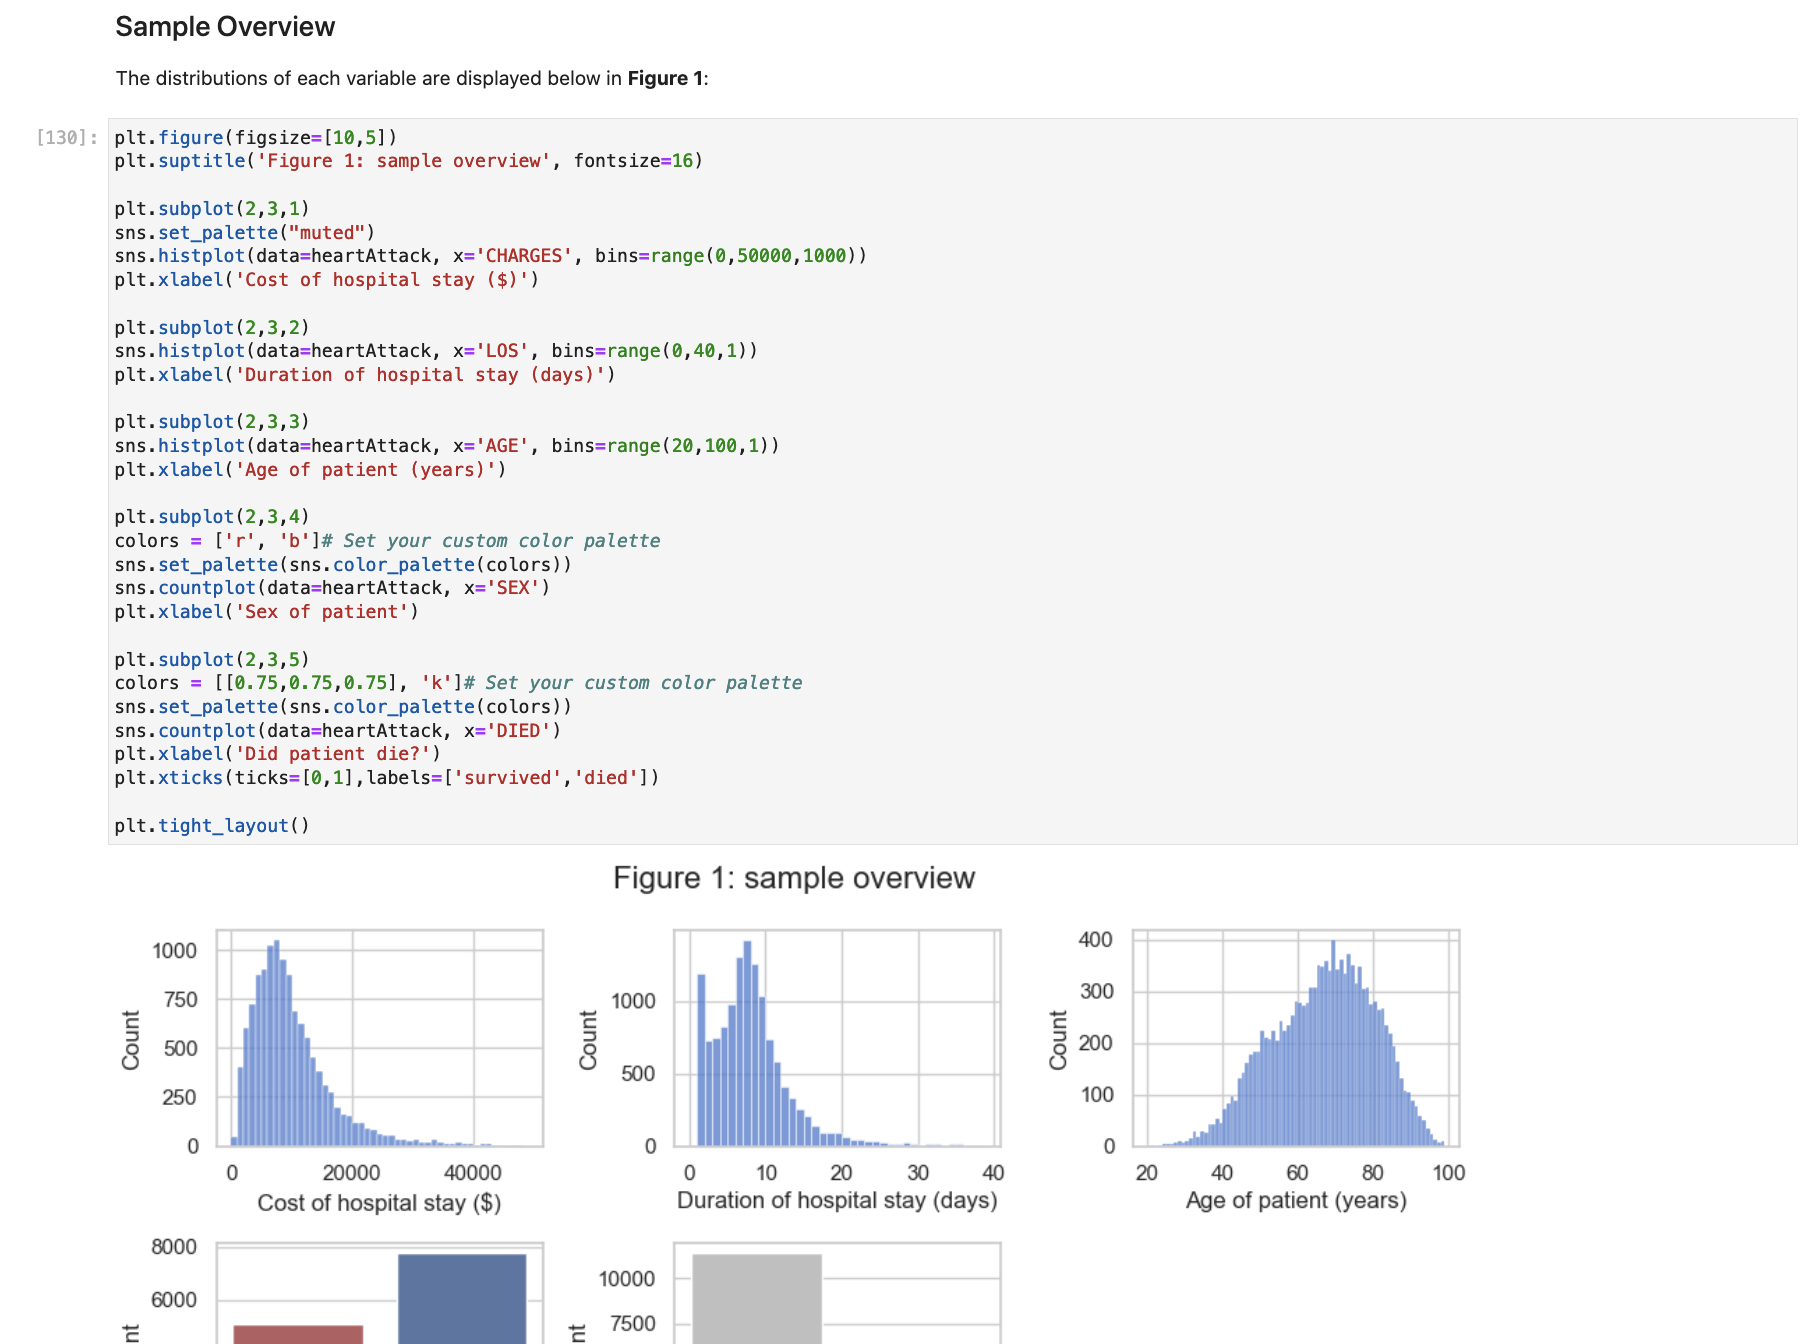Click the histplot CHARGES code line
Image resolution: width=1812 pixels, height=1344 pixels.
490,256
